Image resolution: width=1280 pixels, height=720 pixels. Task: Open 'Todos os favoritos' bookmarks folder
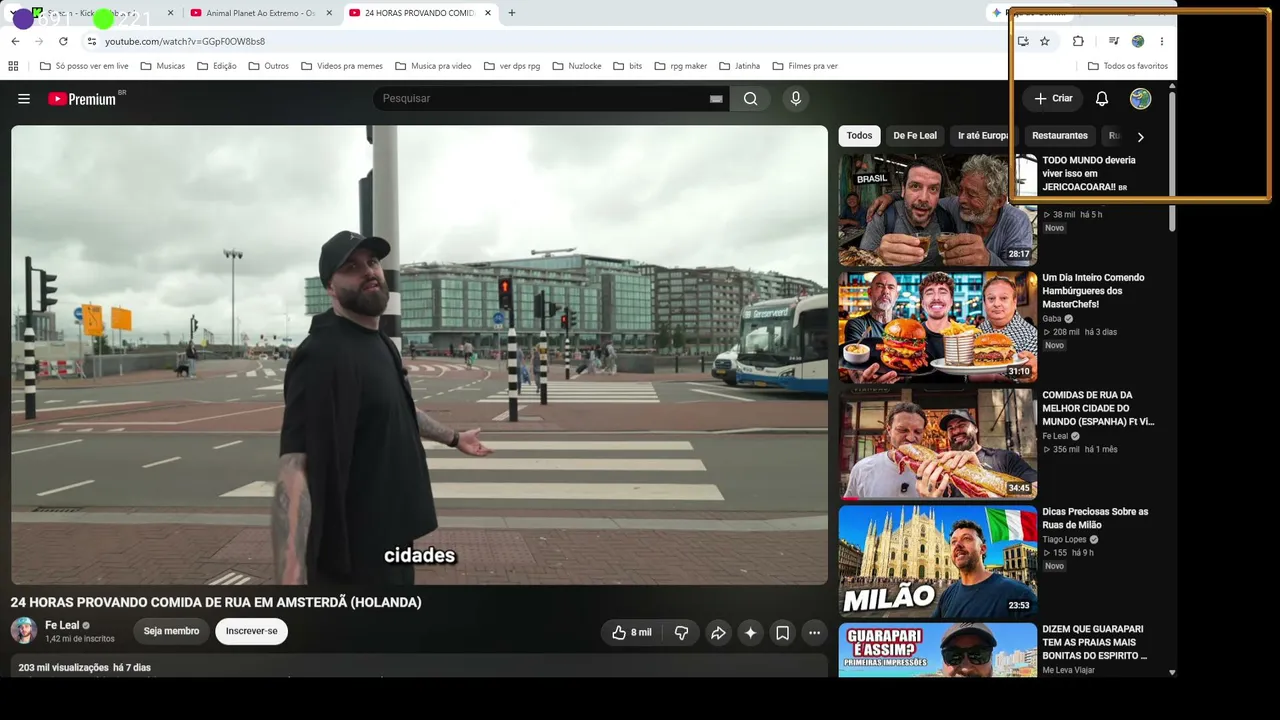[1128, 66]
